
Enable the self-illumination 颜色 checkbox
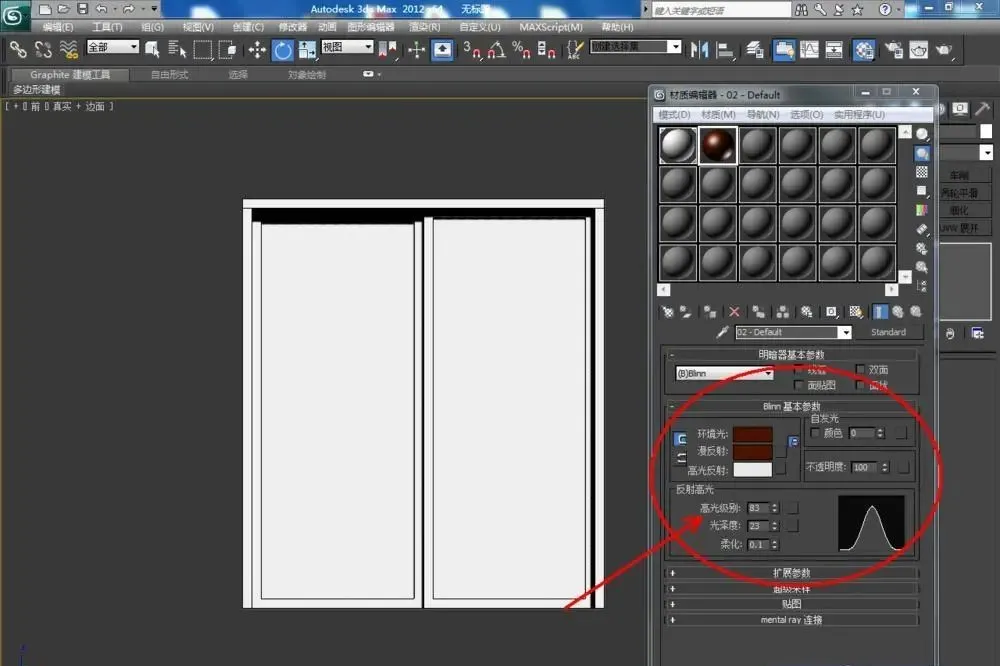(814, 433)
